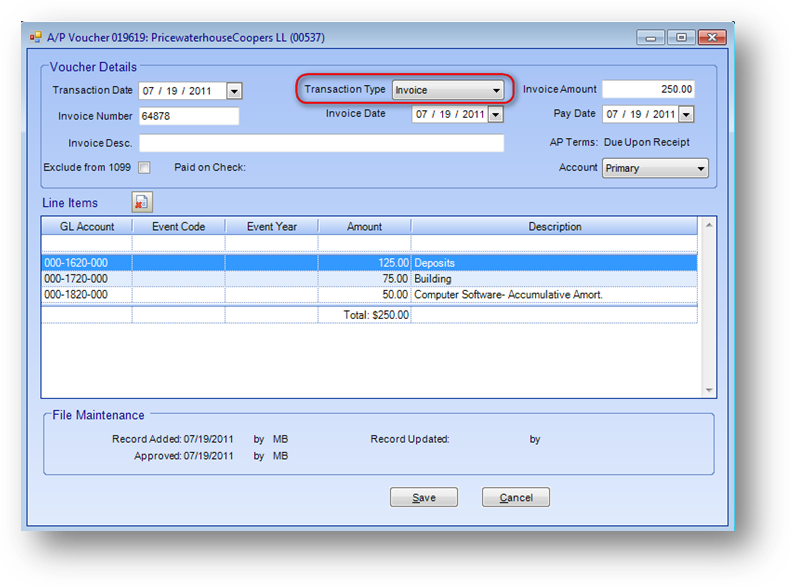Click the Invoice Number input field
Screen dimensions: 790x586
tap(189, 116)
